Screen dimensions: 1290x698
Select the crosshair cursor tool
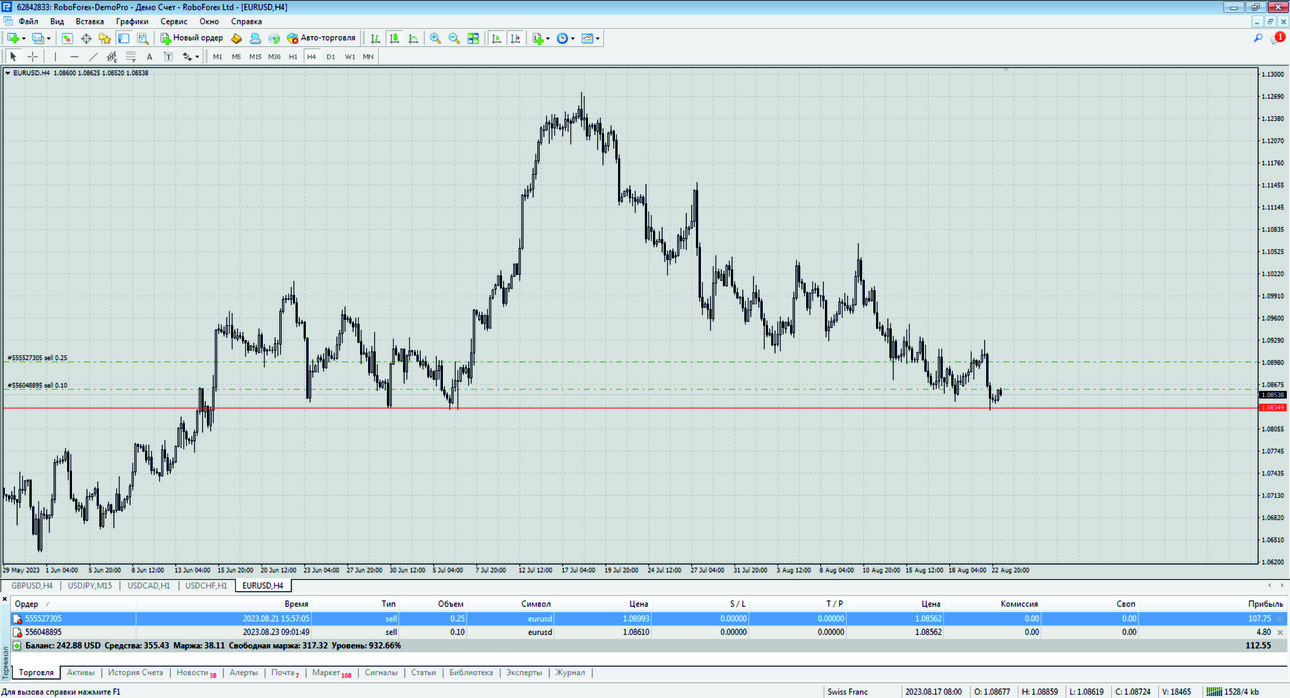pos(32,56)
